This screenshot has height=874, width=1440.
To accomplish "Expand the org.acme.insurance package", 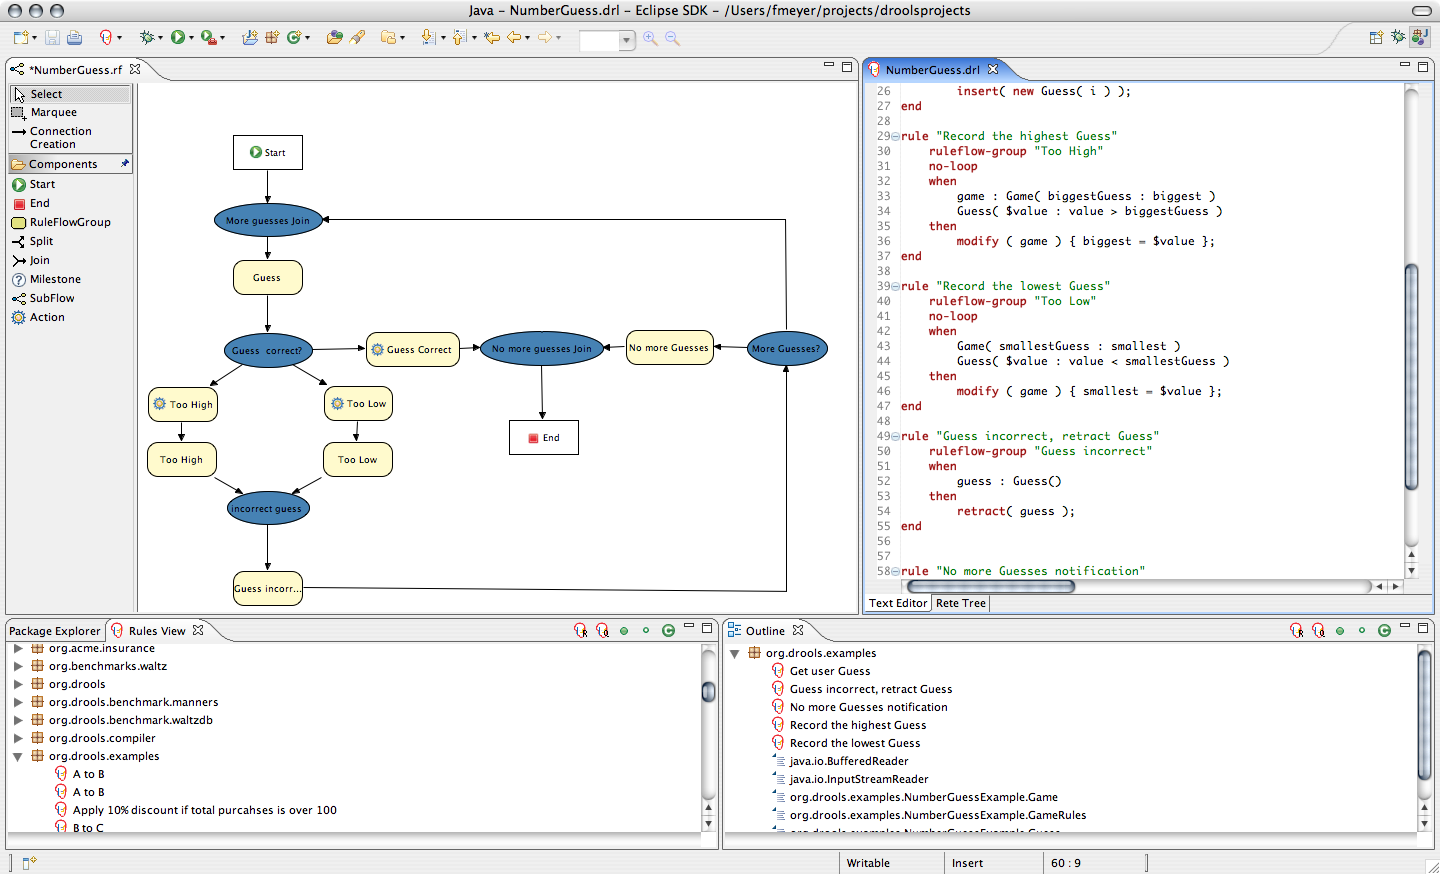I will 18,648.
